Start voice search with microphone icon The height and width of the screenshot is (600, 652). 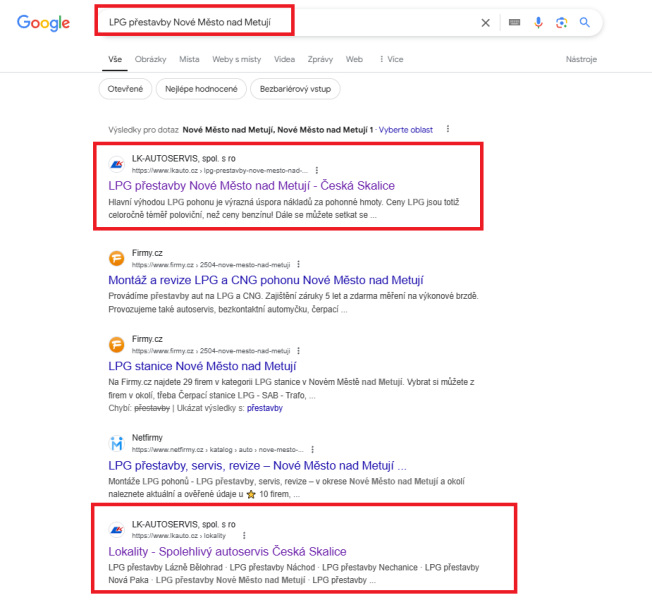point(538,22)
